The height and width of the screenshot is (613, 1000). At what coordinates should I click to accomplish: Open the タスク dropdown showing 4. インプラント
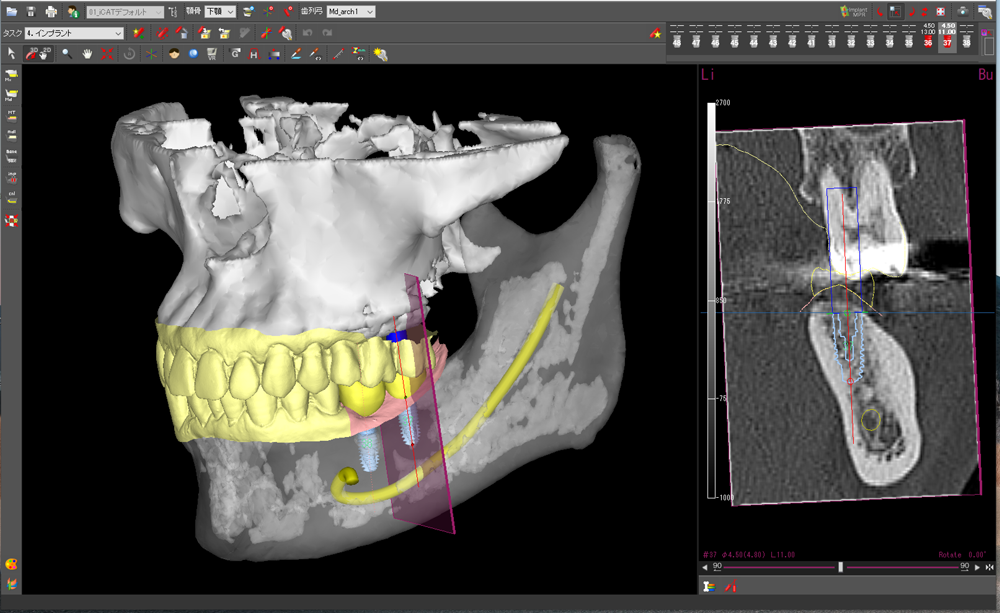click(74, 33)
